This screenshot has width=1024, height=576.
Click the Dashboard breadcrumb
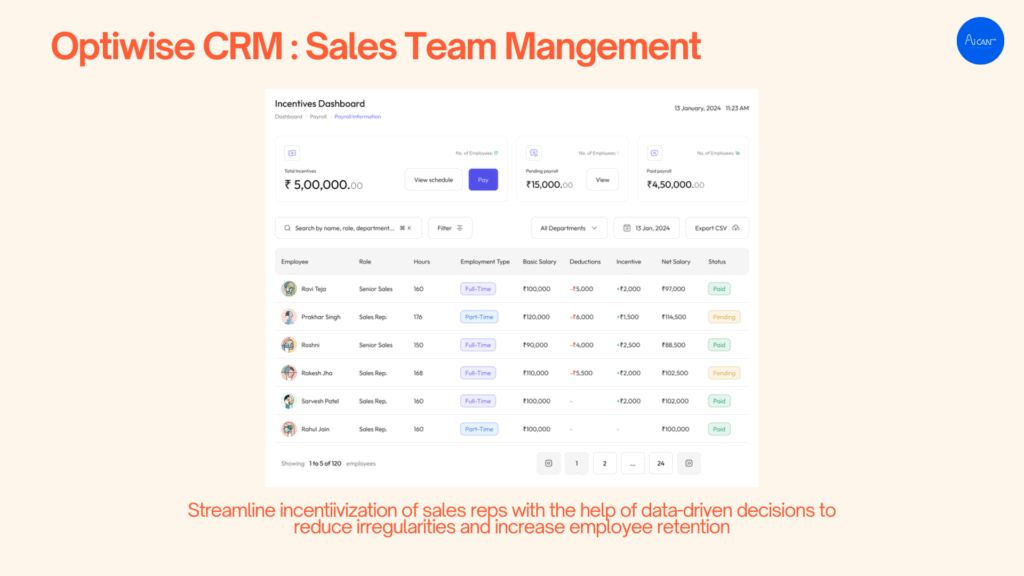click(x=288, y=117)
